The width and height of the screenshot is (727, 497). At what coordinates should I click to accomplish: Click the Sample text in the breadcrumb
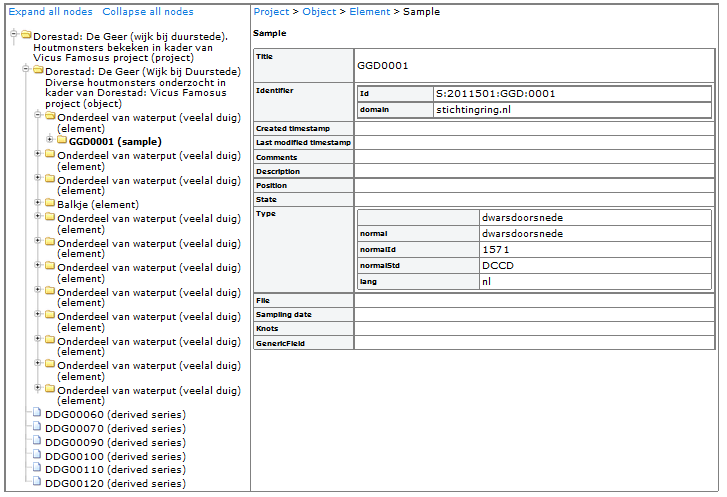[421, 12]
